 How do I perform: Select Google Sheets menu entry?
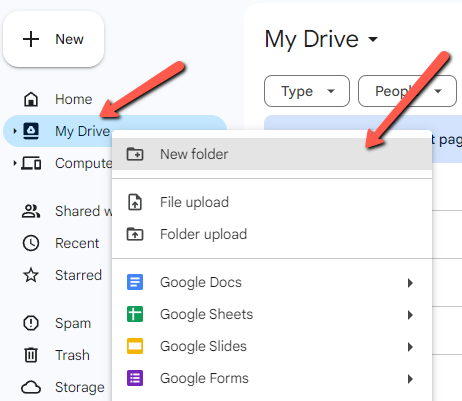pos(272,314)
